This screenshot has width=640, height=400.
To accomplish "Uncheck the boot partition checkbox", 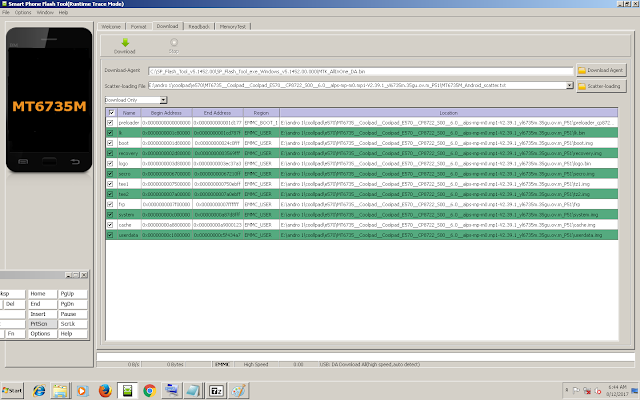I will 110,143.
